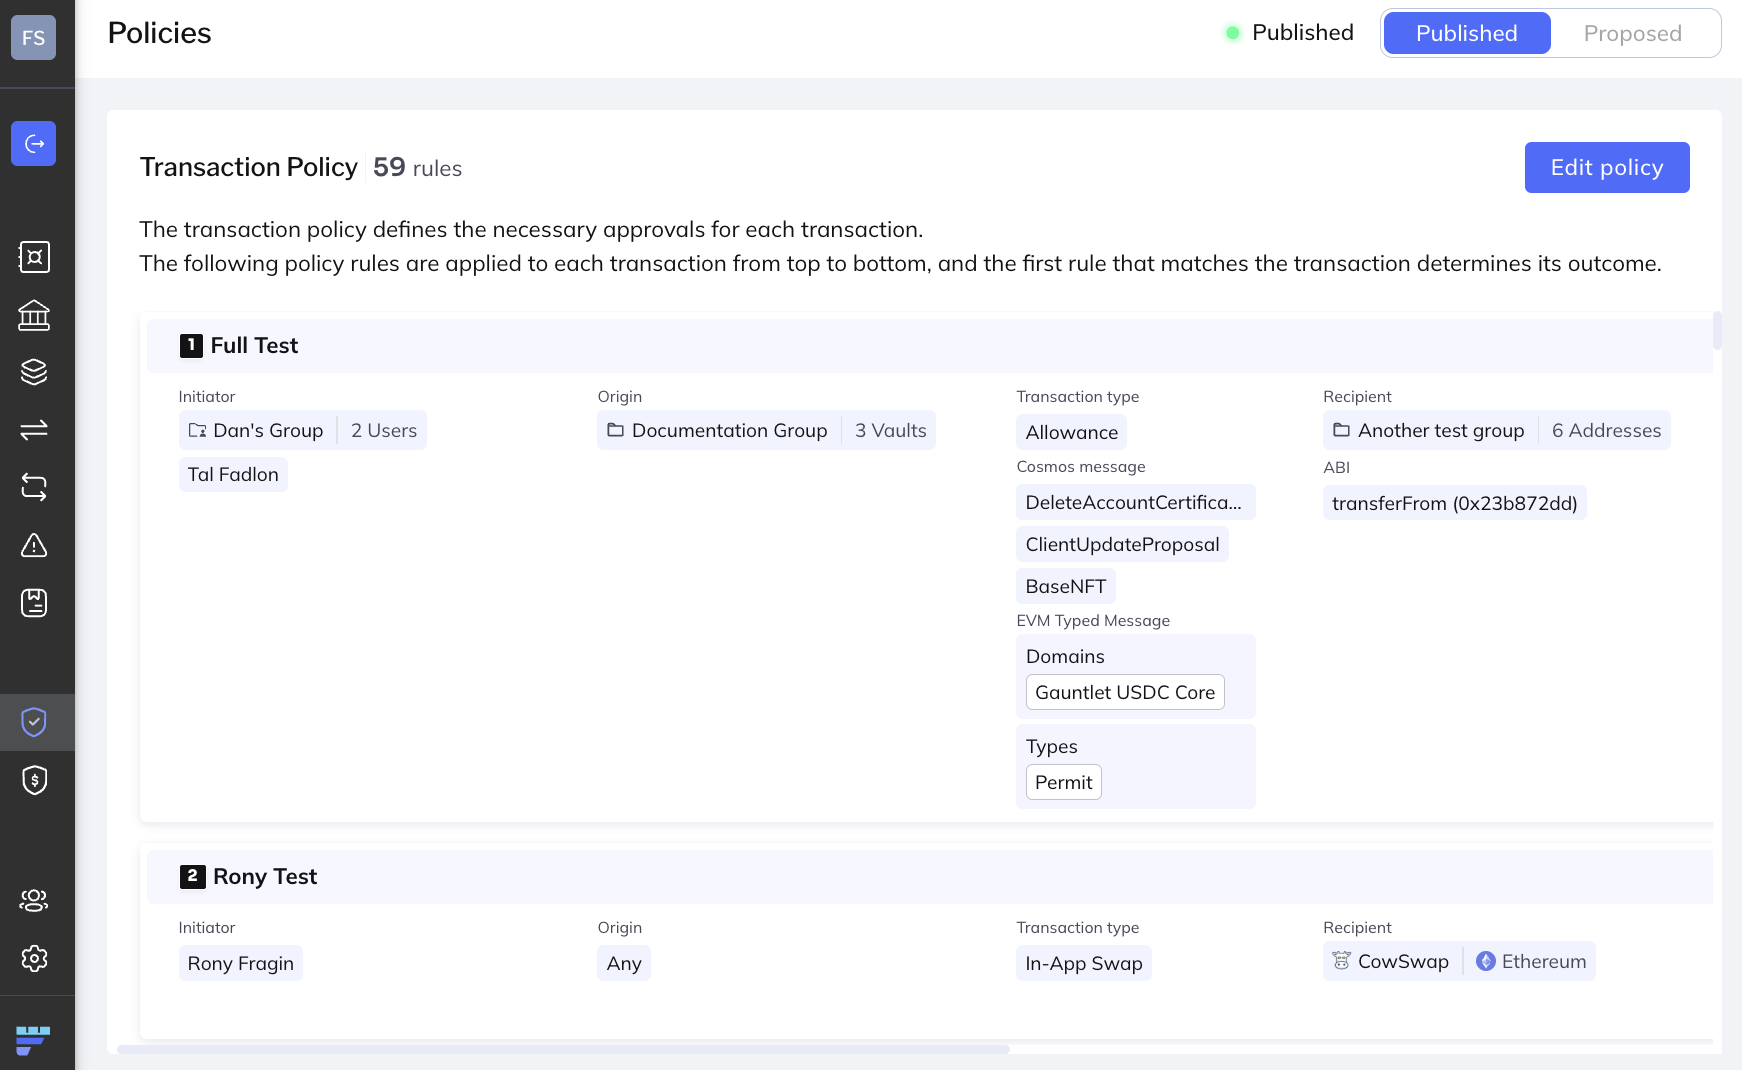Click the Edit policy button
The width and height of the screenshot is (1742, 1070).
[1606, 168]
